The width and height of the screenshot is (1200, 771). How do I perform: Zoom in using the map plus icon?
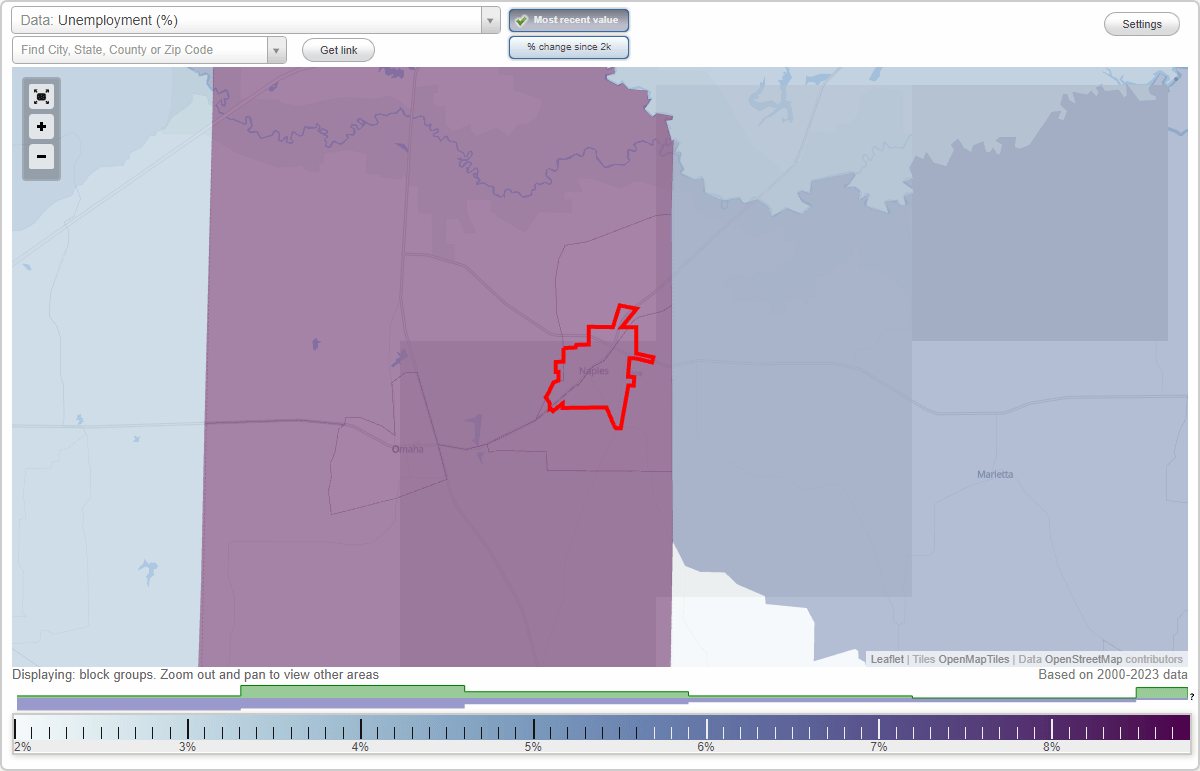(41, 127)
